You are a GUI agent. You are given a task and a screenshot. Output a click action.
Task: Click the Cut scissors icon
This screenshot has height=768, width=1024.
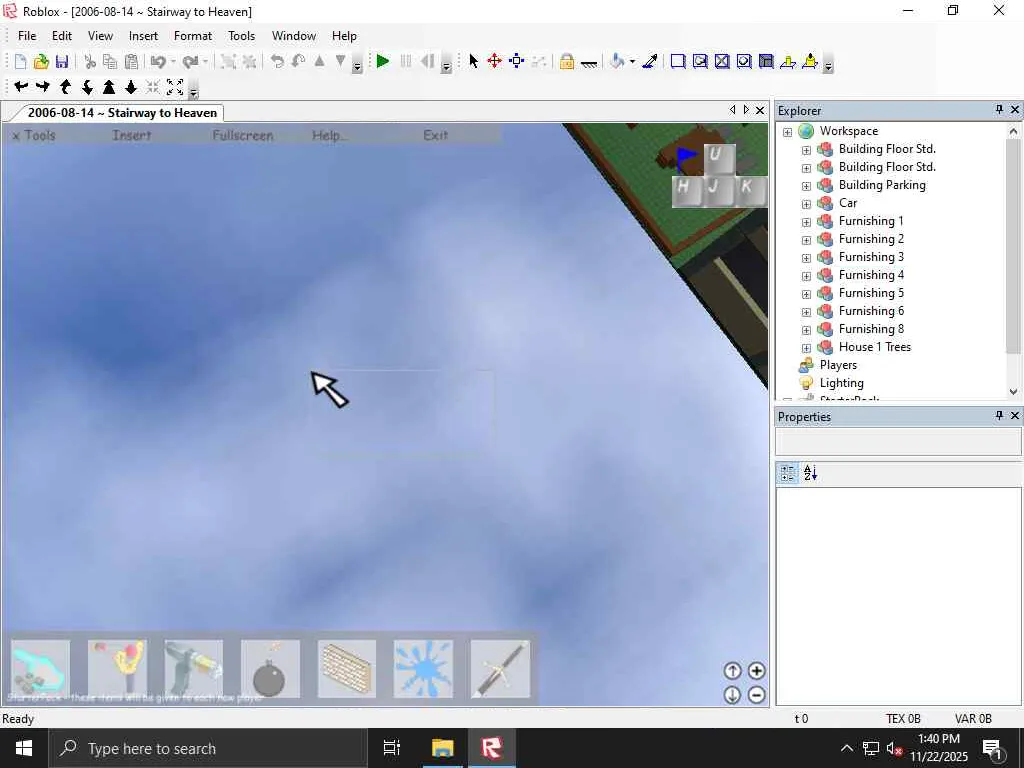coord(90,61)
